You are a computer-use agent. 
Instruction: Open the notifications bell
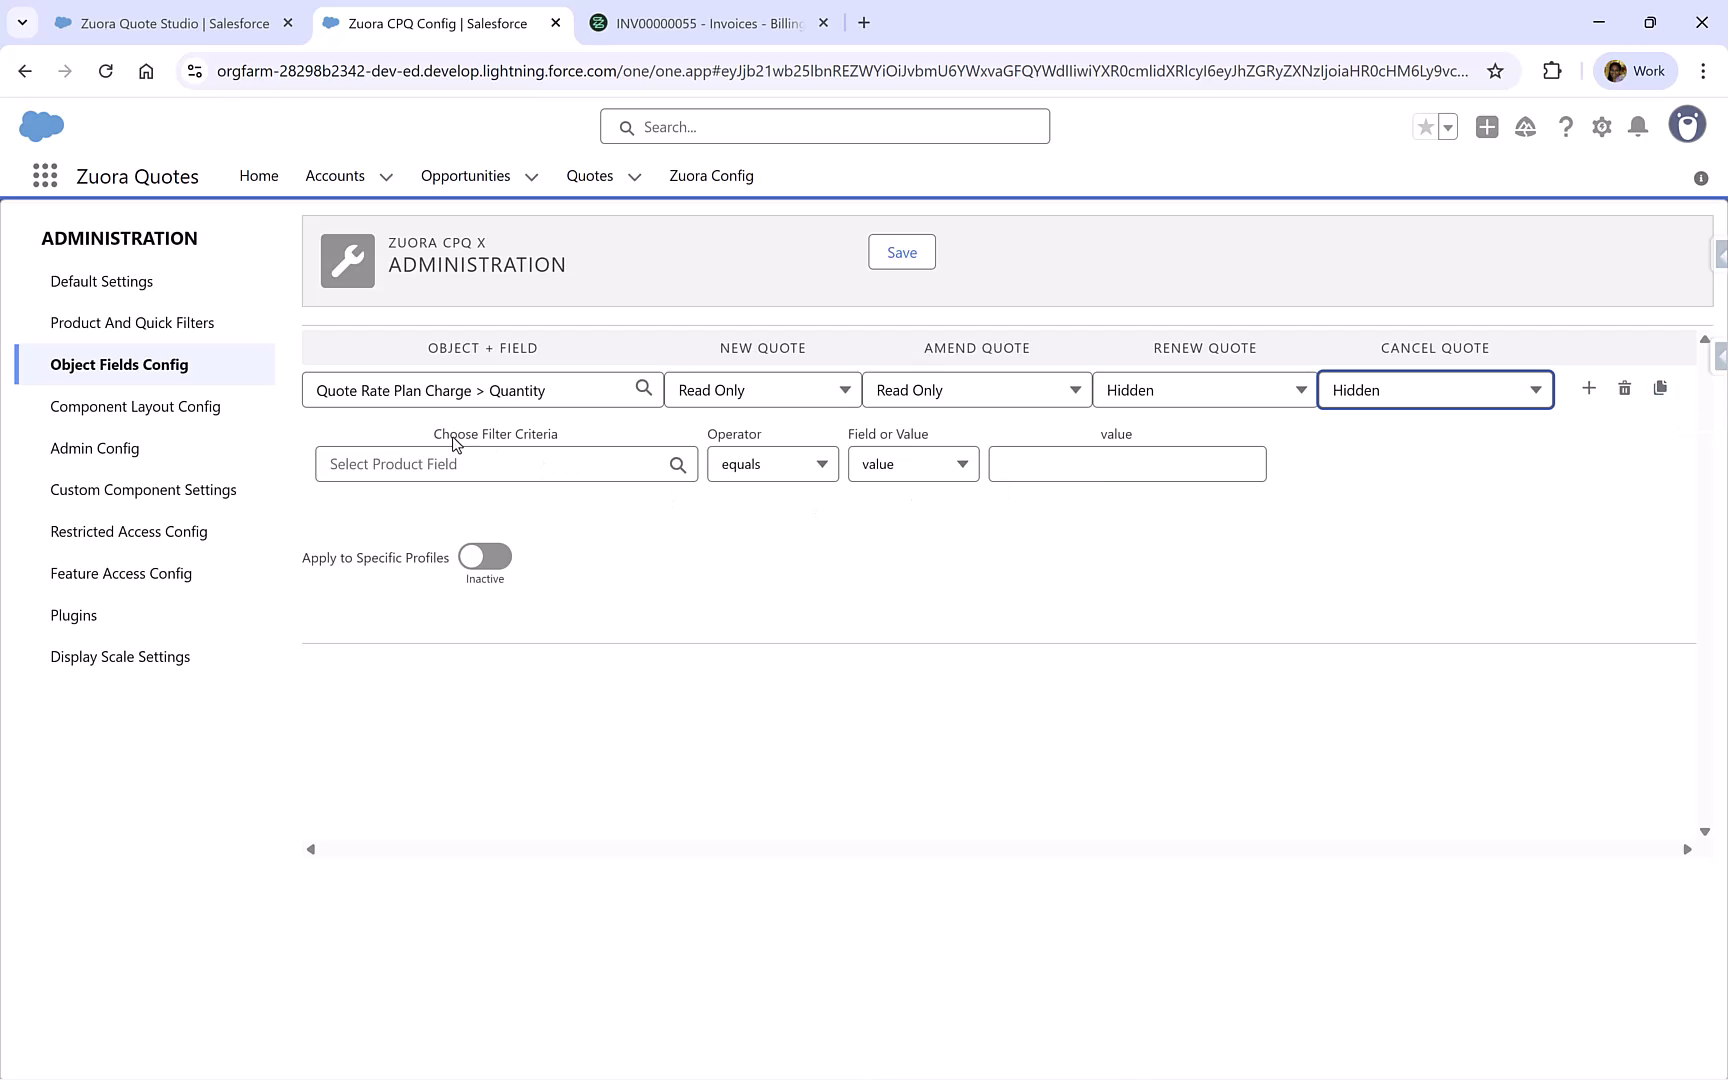pyautogui.click(x=1637, y=127)
